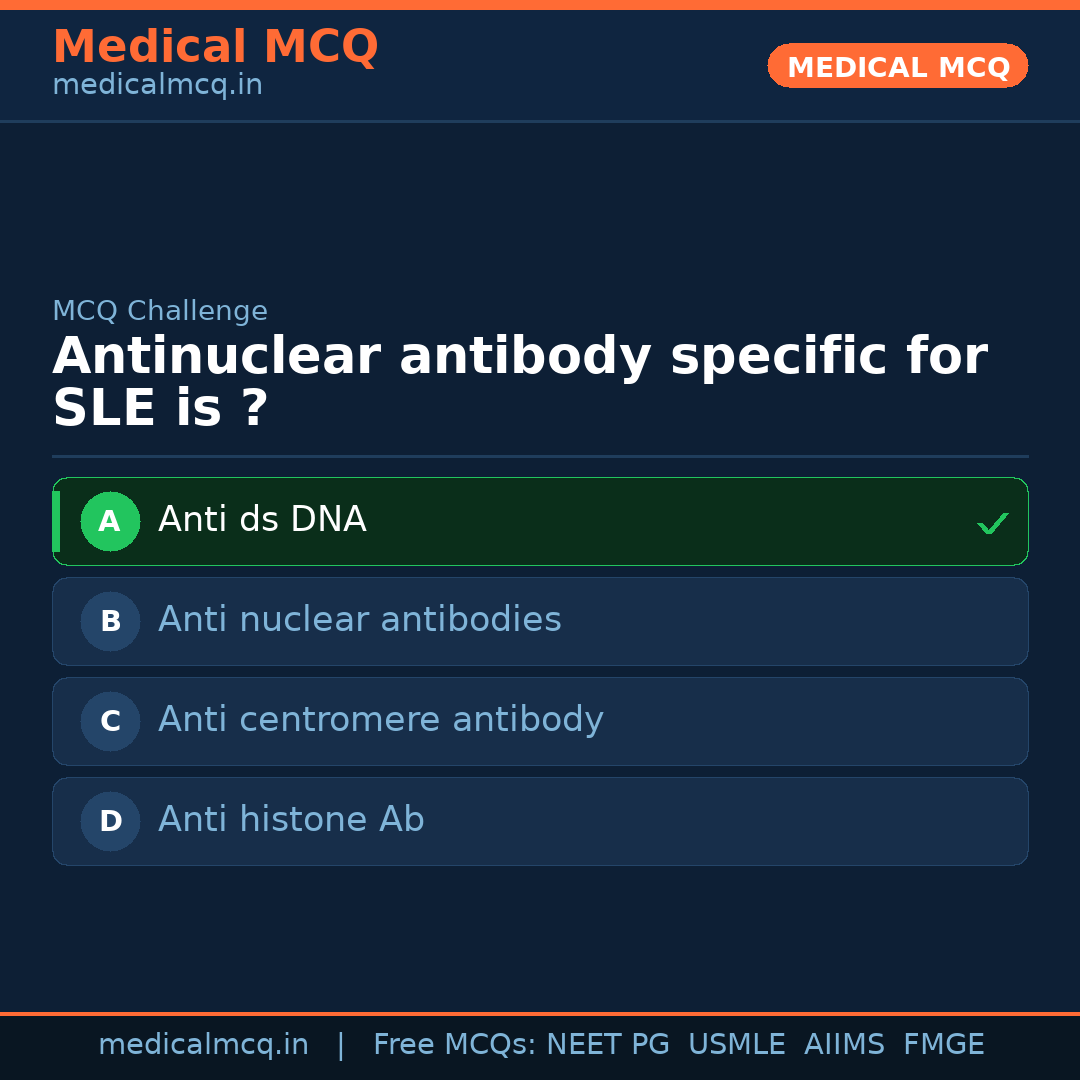Click the green accent bar on option A
Screen dimensions: 1080x1080
[56, 521]
